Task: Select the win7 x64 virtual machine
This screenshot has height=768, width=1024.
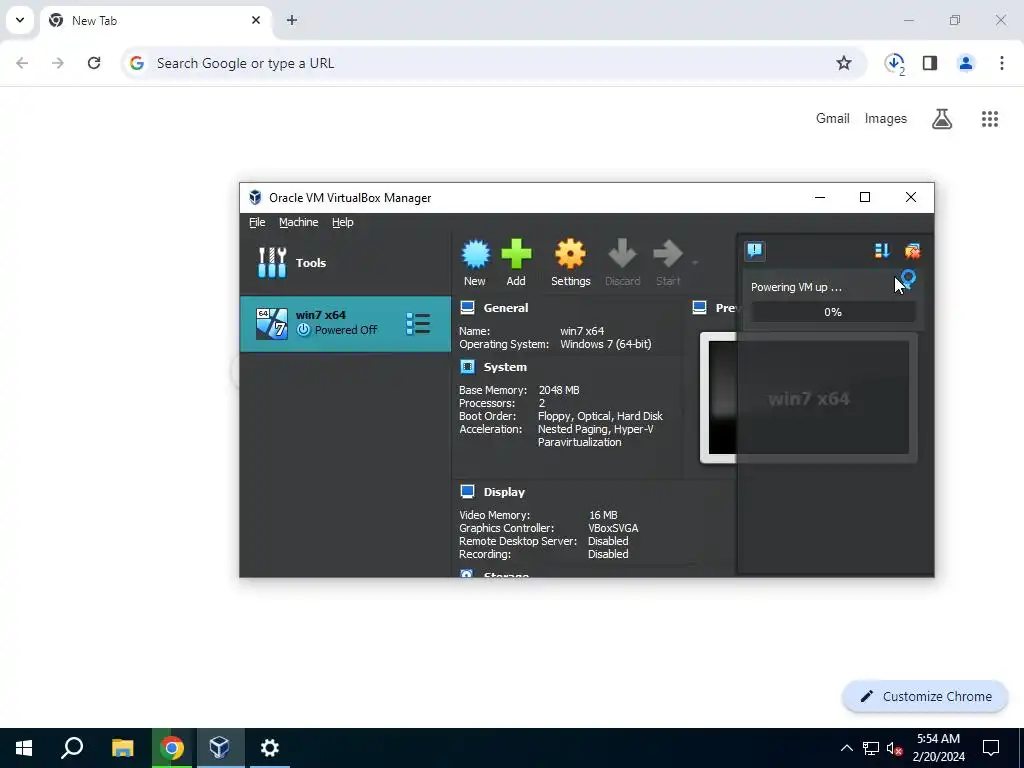Action: click(x=345, y=324)
